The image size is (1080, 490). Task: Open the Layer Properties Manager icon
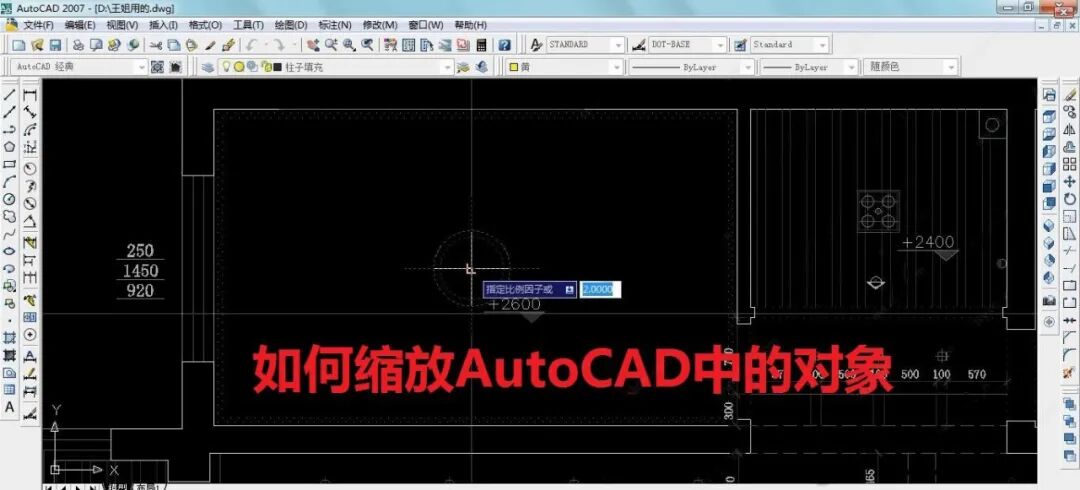[207, 67]
